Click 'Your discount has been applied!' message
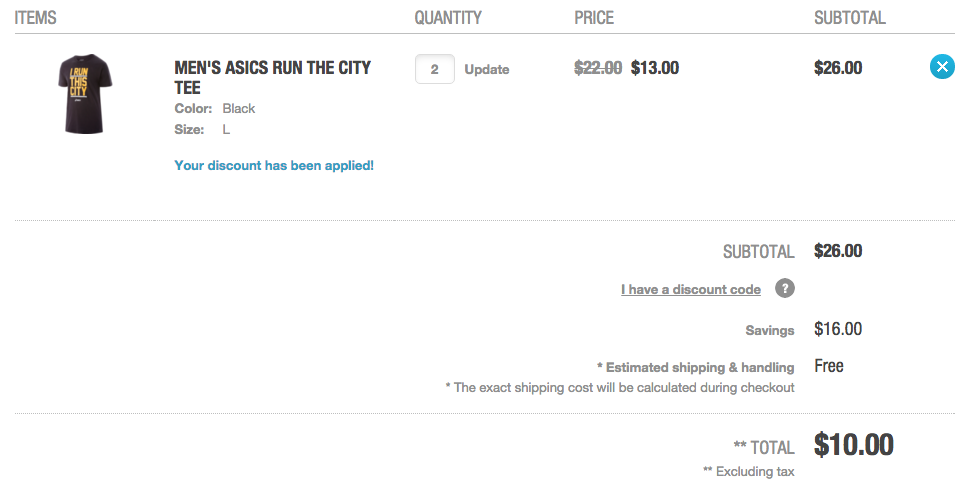Screen dimensions: 974x481 [274, 165]
